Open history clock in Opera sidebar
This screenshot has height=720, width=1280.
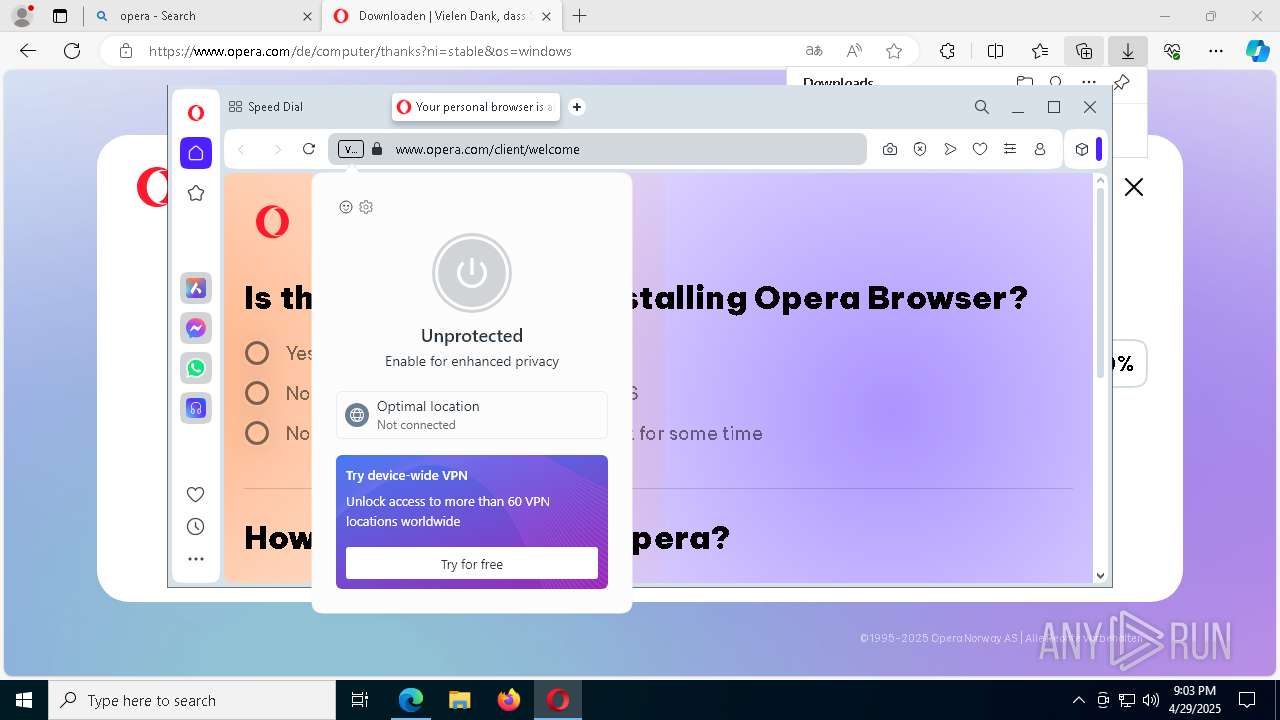(x=196, y=527)
